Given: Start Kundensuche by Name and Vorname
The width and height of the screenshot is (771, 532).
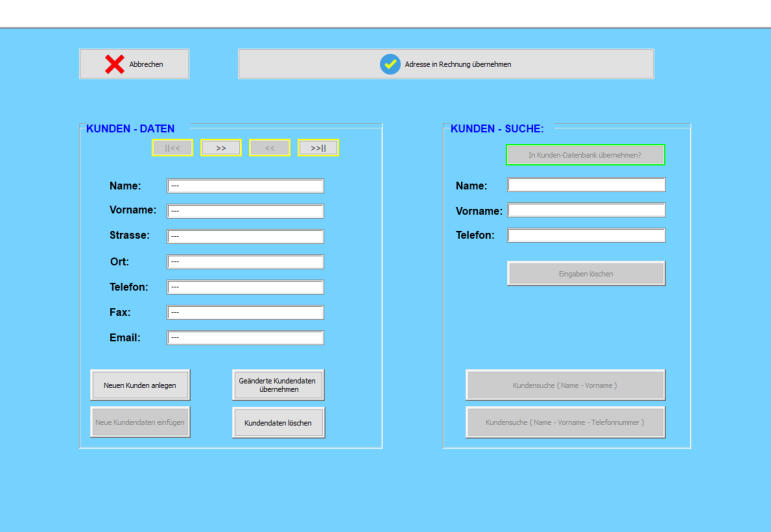Looking at the screenshot, I should tap(565, 385).
